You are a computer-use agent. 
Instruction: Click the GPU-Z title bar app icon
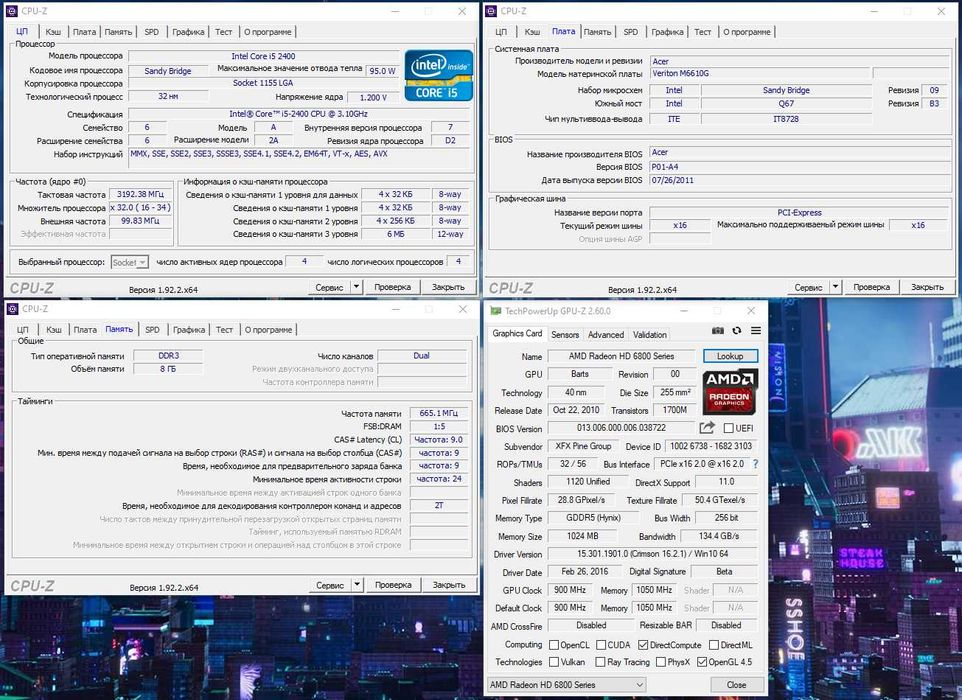pyautogui.click(x=495, y=311)
